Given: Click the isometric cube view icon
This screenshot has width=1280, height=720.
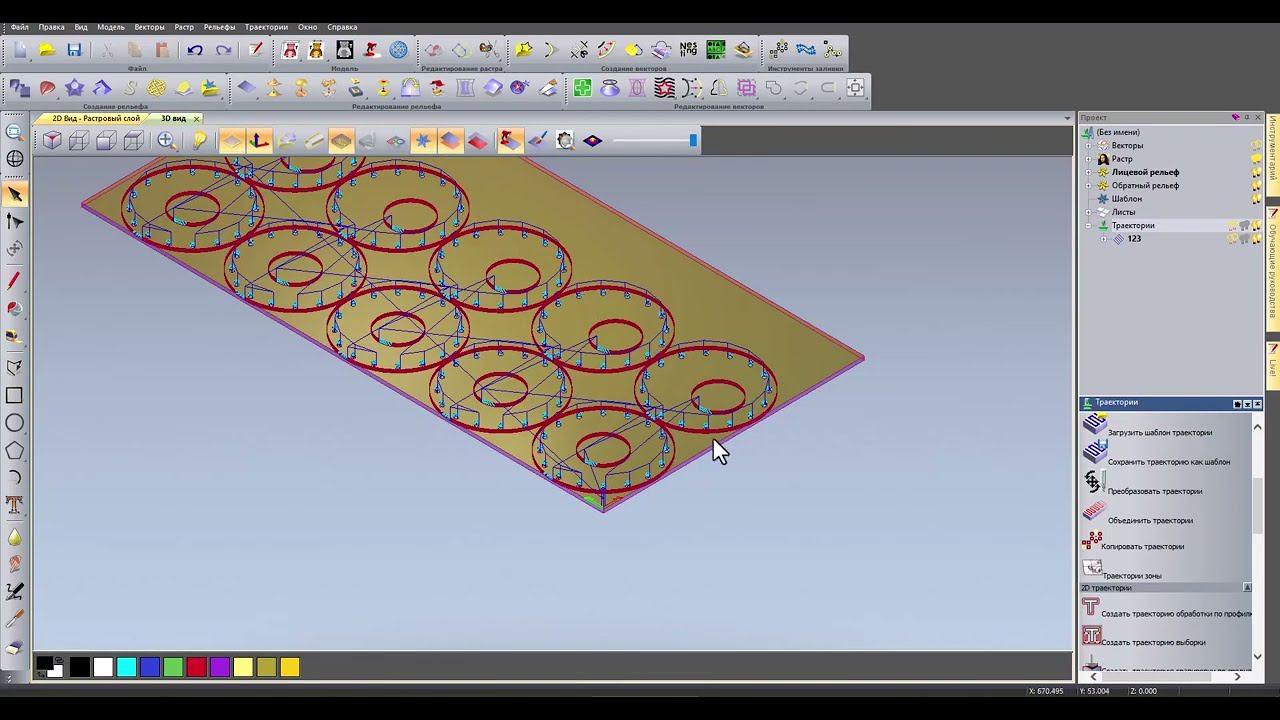Looking at the screenshot, I should pos(52,141).
